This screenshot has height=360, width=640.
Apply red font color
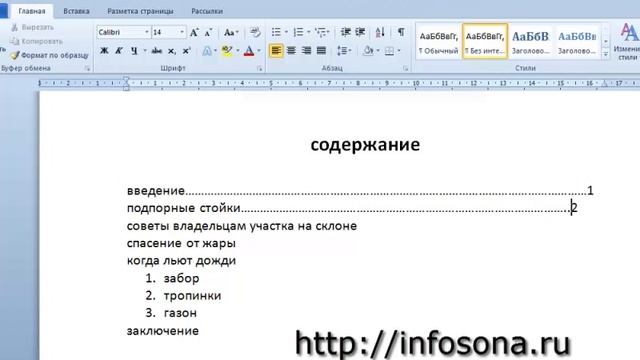[x=249, y=51]
